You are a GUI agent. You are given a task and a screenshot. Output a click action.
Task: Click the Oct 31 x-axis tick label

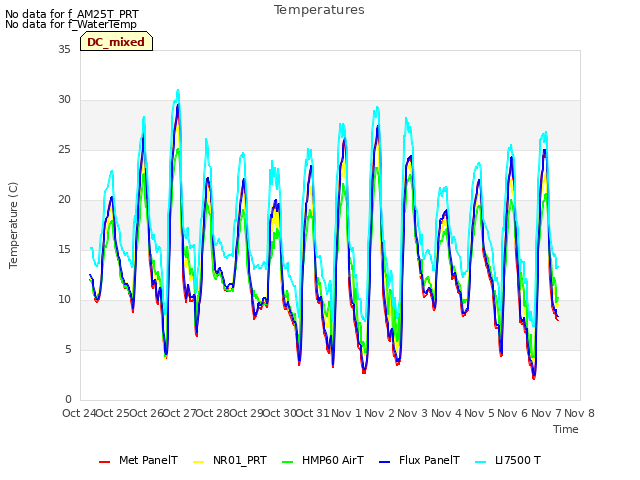[x=313, y=413]
